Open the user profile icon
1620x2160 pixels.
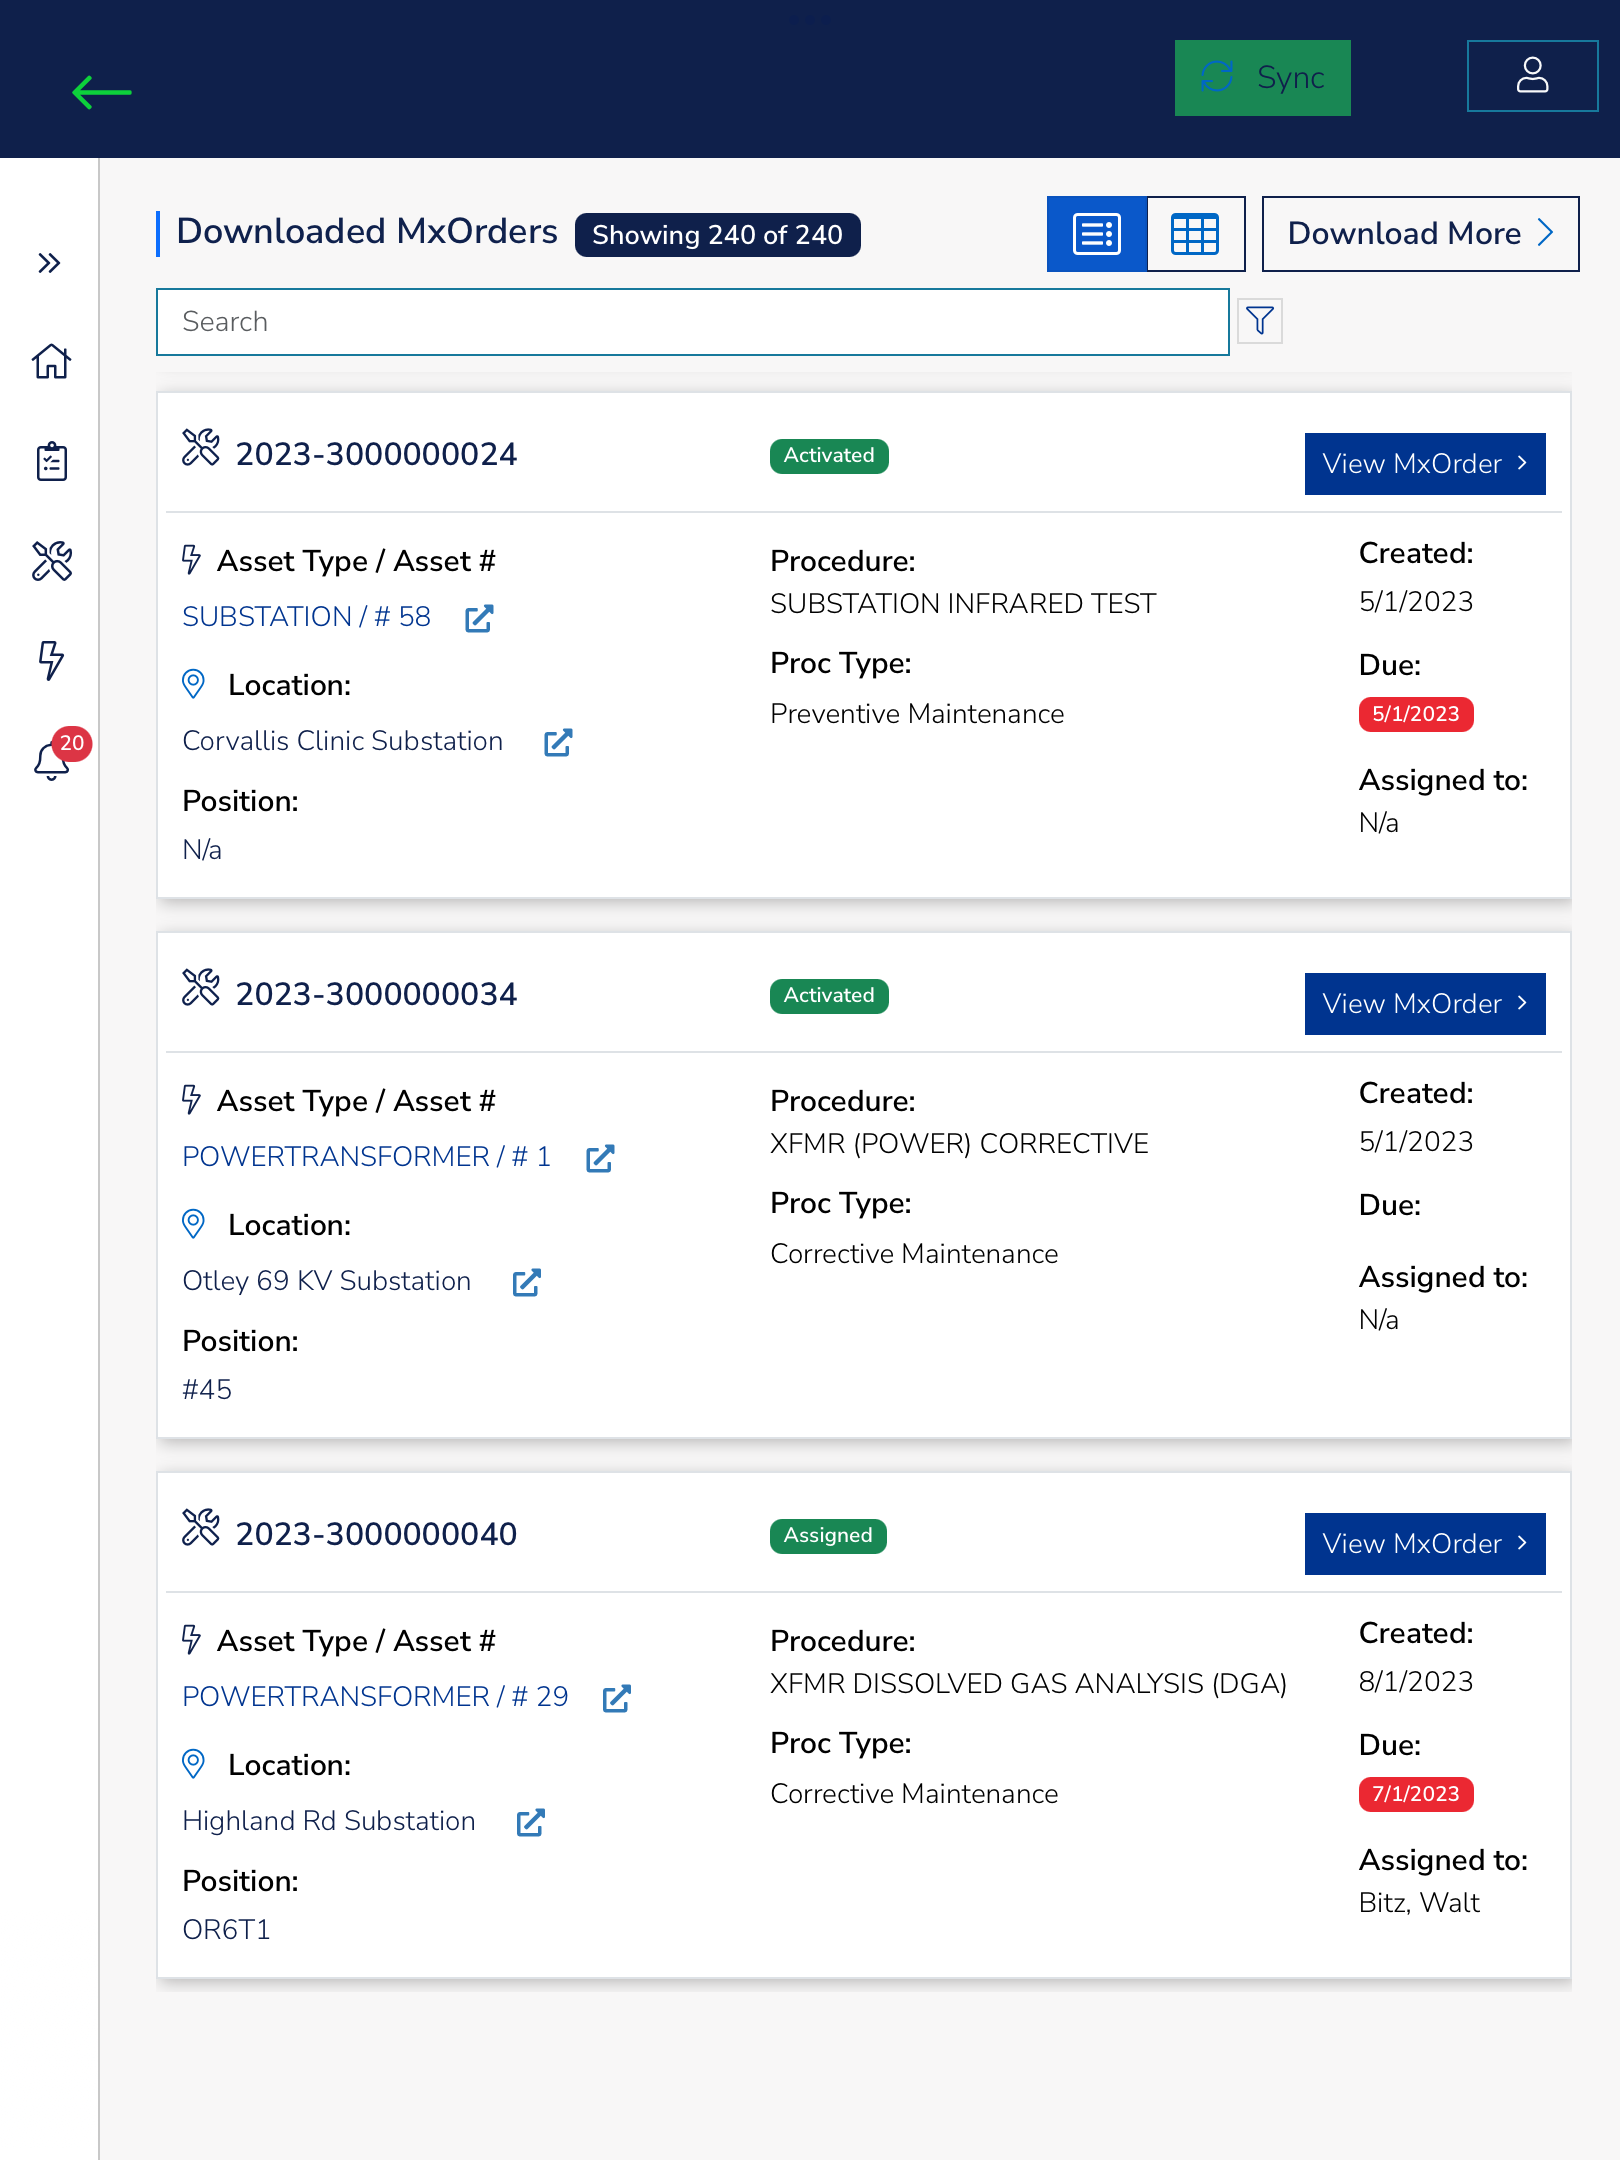(x=1531, y=76)
